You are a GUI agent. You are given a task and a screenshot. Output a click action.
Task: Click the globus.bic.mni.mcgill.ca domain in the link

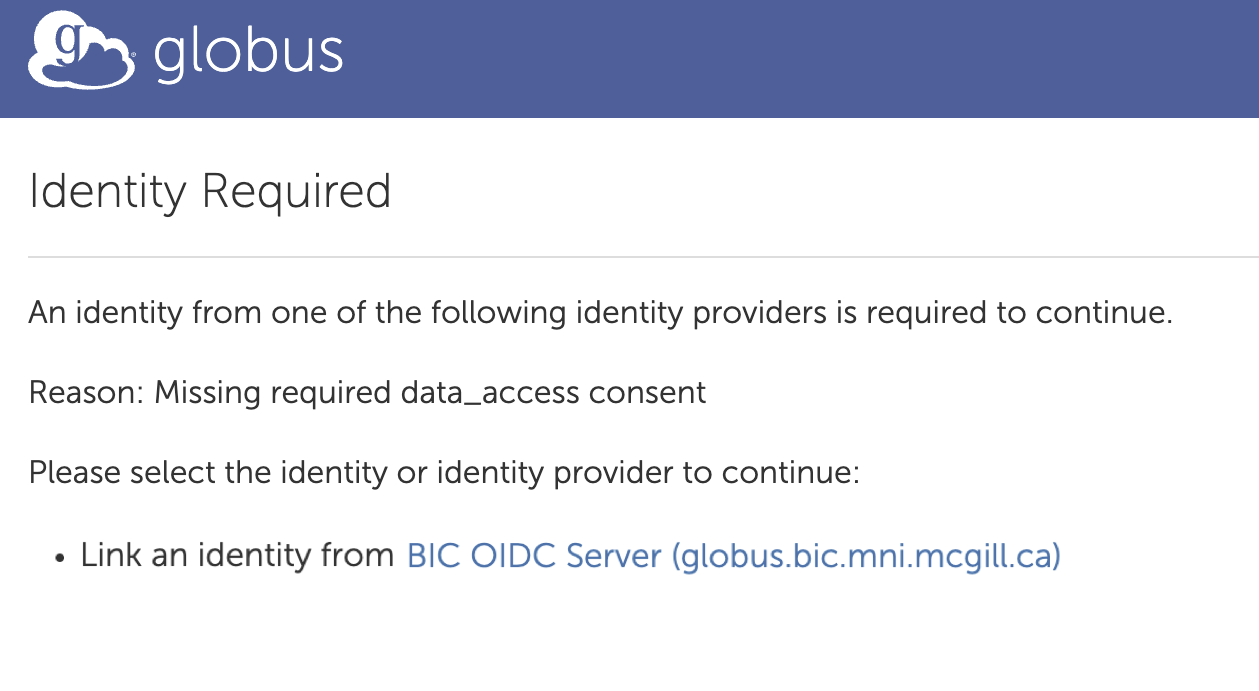tap(867, 556)
